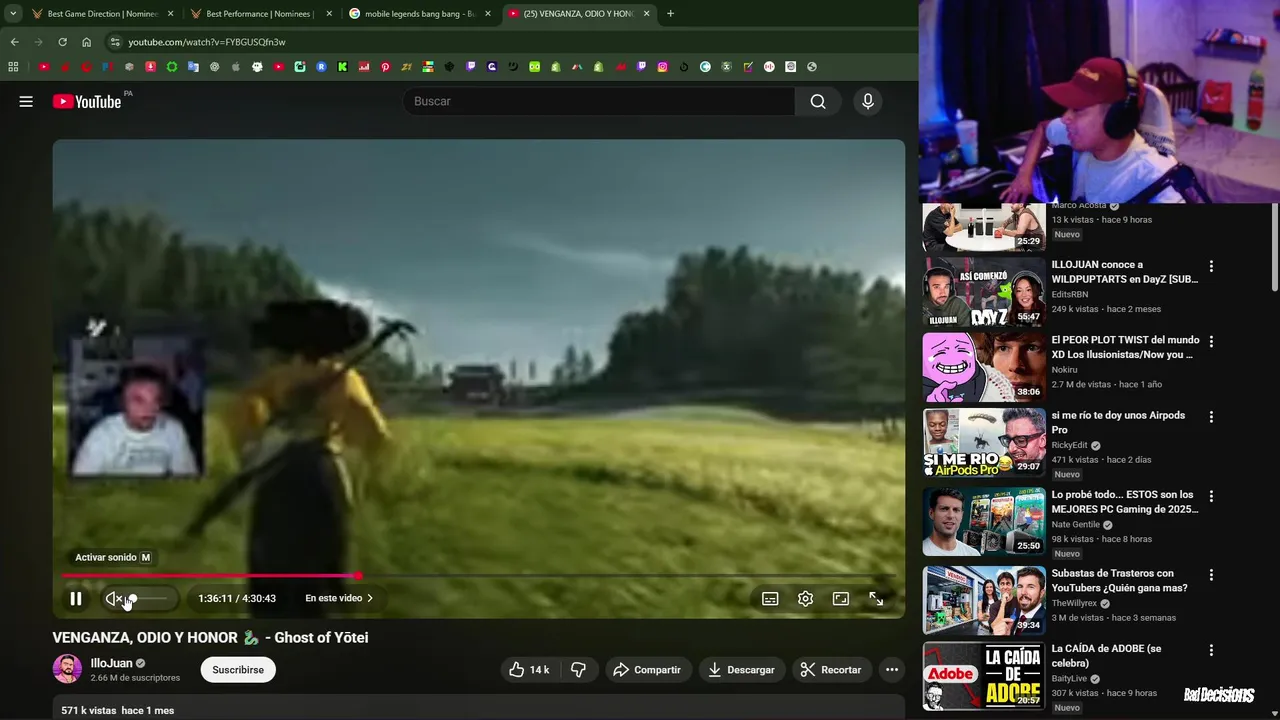
Task: Enter fullscreen mode
Action: (876, 599)
